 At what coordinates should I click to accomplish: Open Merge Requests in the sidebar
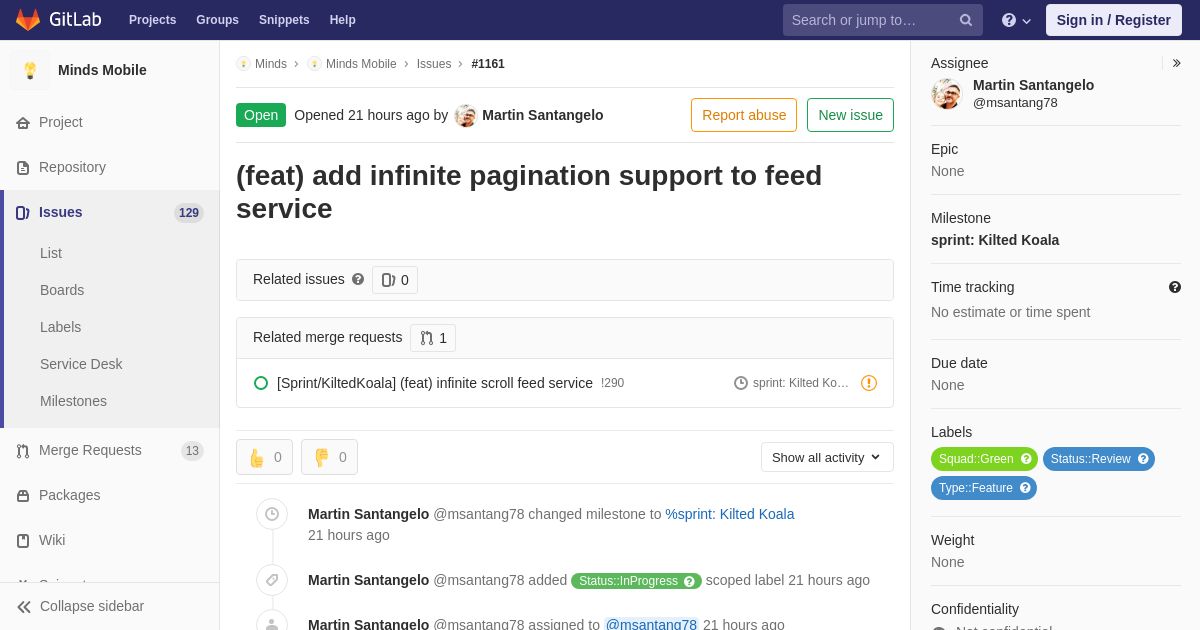click(x=90, y=450)
